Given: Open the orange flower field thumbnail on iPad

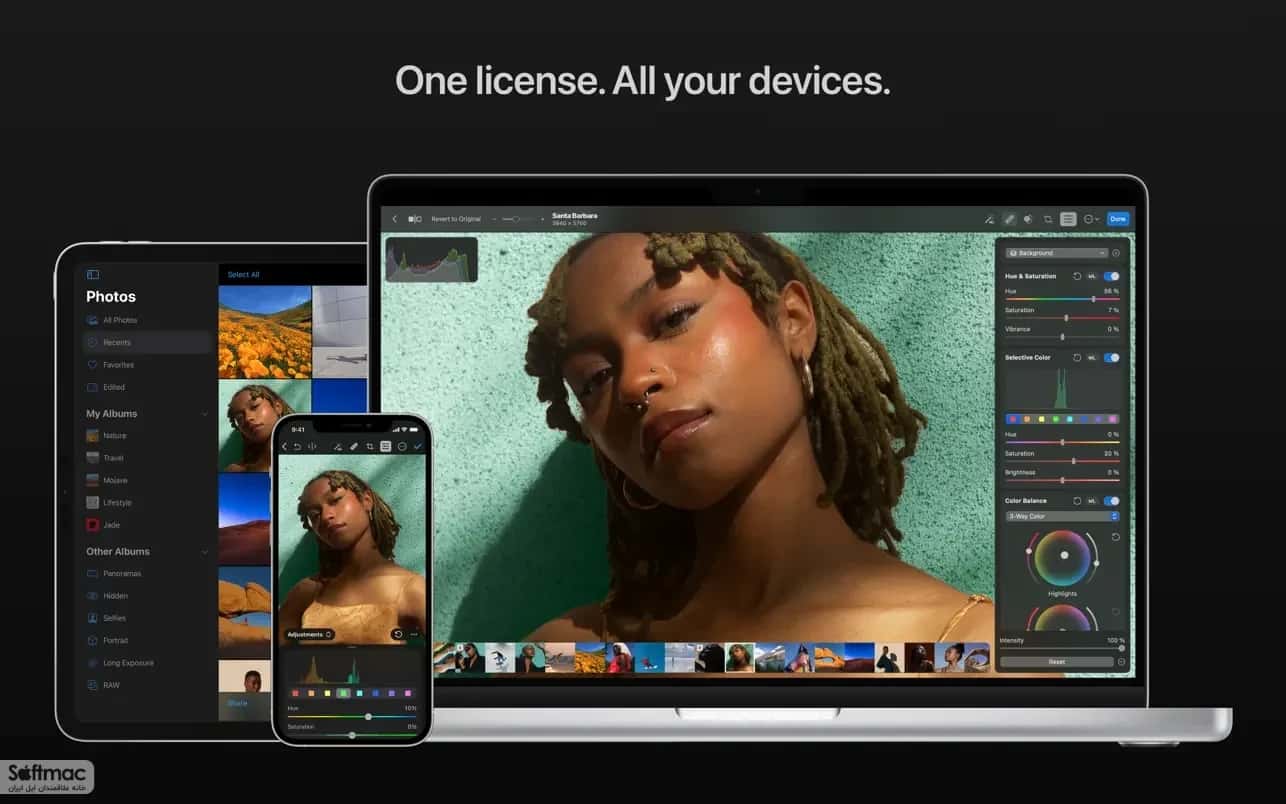Looking at the screenshot, I should pyautogui.click(x=265, y=332).
